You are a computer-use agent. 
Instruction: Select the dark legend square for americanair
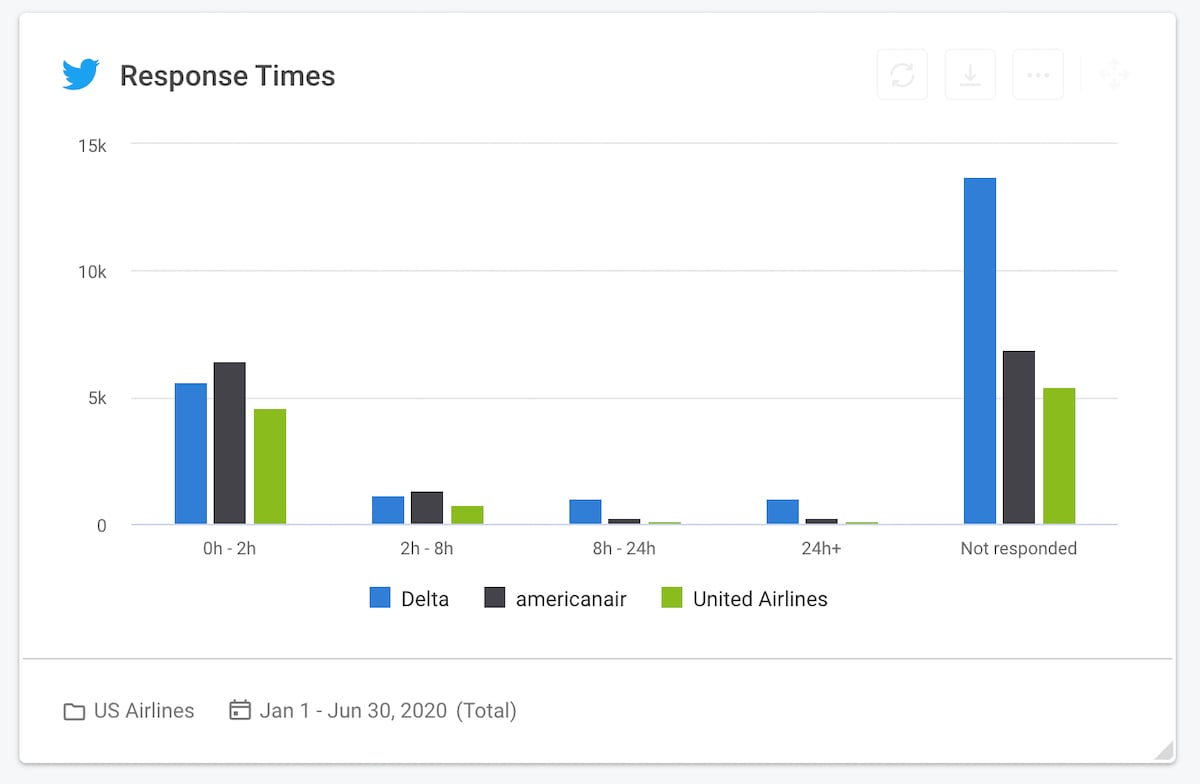point(493,598)
